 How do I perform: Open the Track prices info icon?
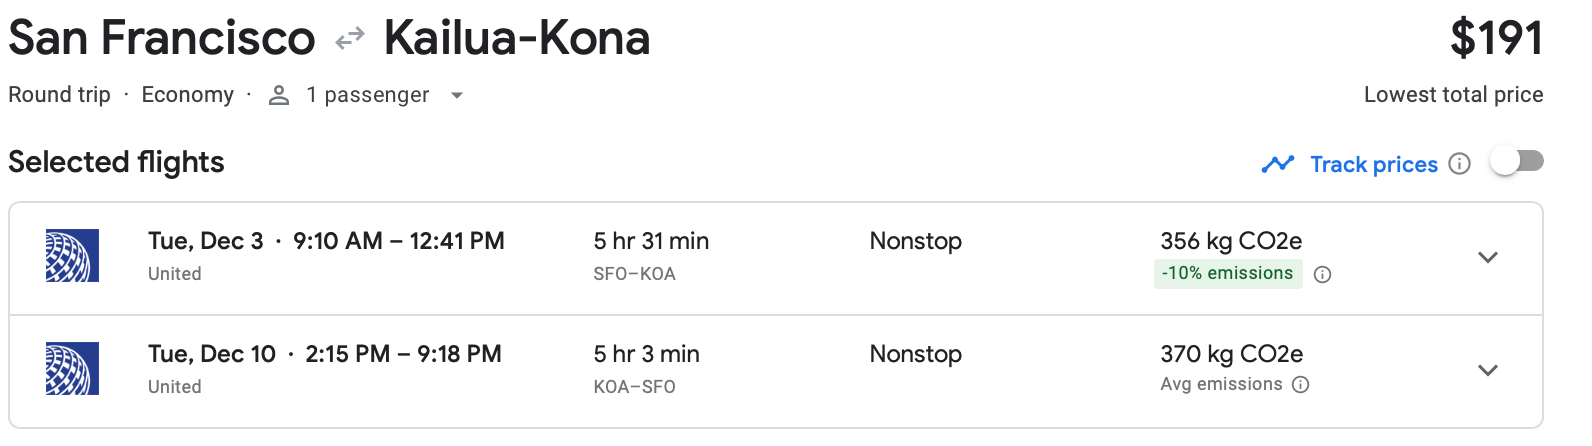pos(1460,164)
